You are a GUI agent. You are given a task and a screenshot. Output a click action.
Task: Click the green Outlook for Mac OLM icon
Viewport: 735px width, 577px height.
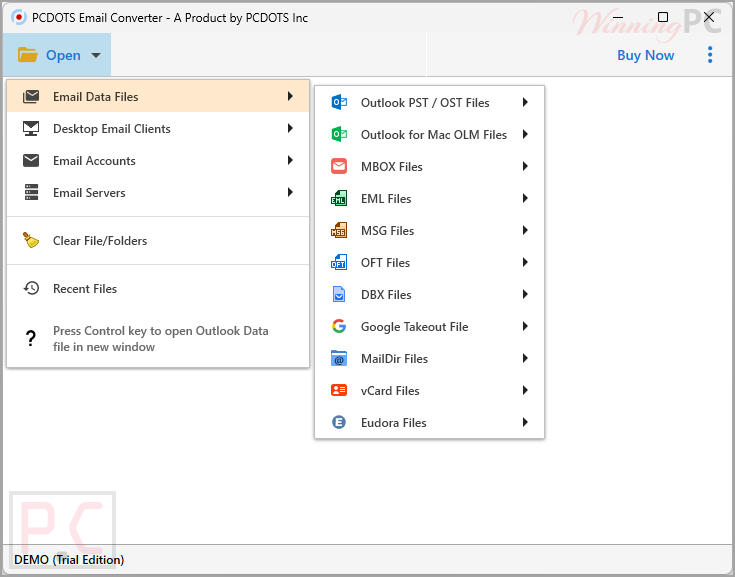339,134
